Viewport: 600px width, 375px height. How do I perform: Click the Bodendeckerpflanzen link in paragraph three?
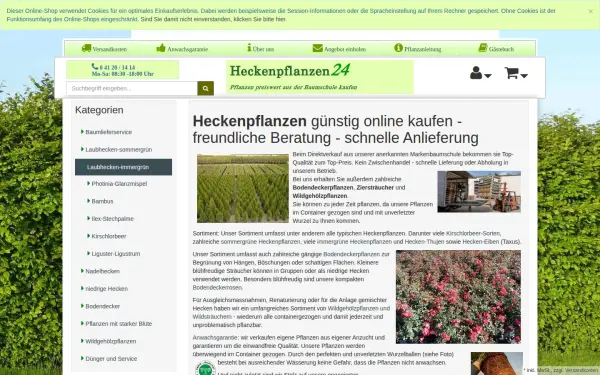click(x=351, y=254)
